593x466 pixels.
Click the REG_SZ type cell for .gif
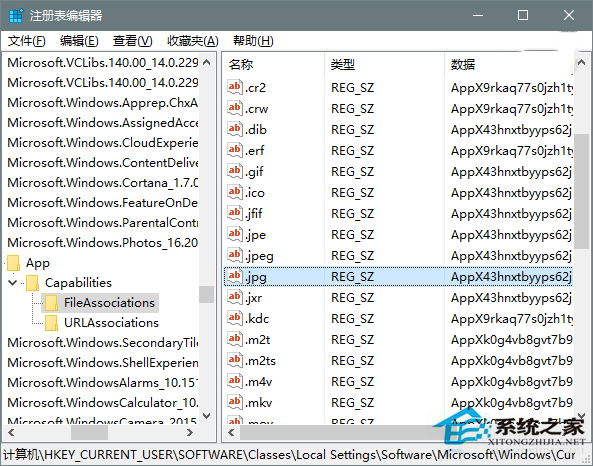click(x=352, y=172)
